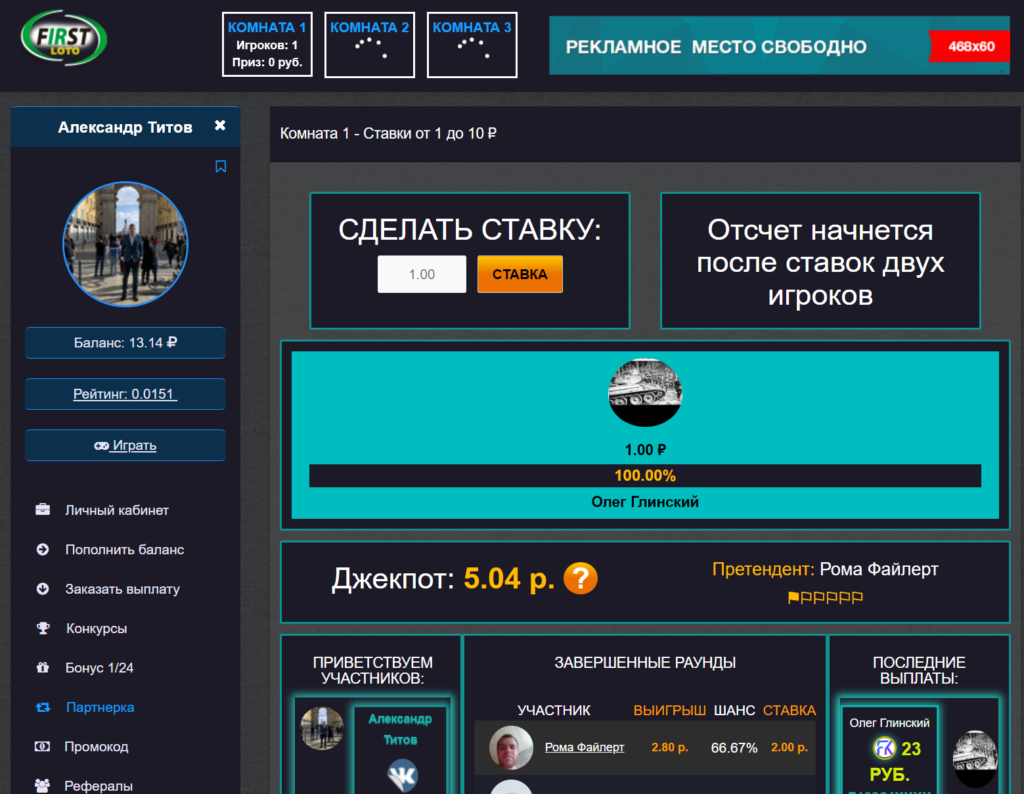Switch to Комната 3
Screen dimensions: 1024x794
click(x=472, y=44)
